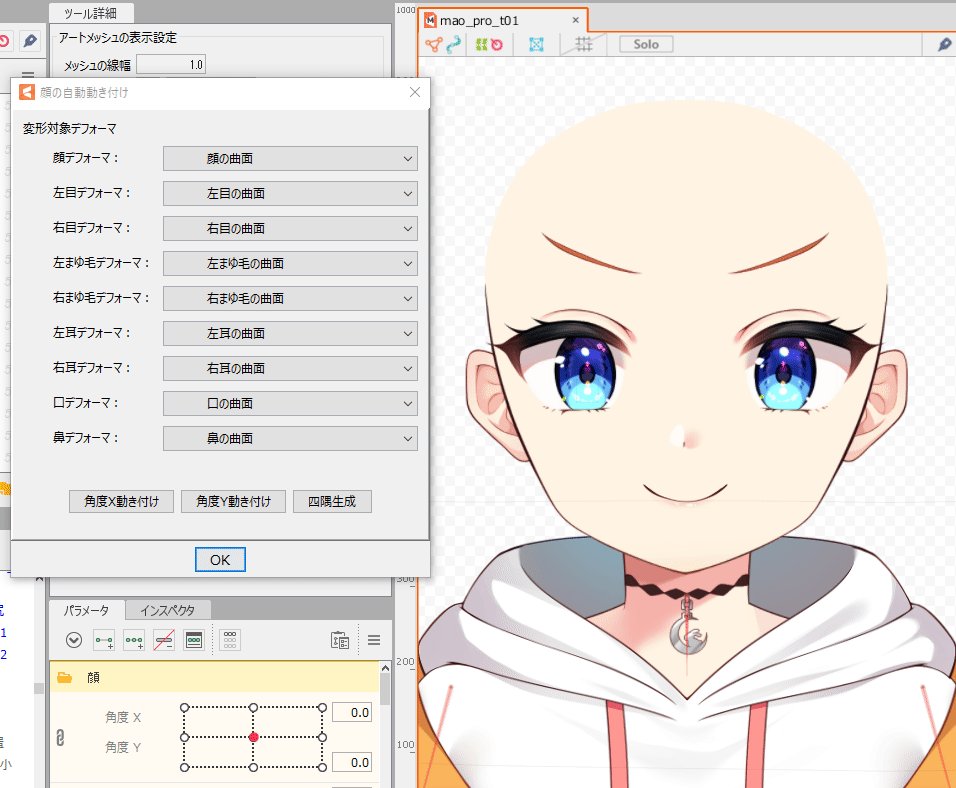Image resolution: width=956 pixels, height=788 pixels.
Task: Click the deformer path tool icon
Action: 456,45
